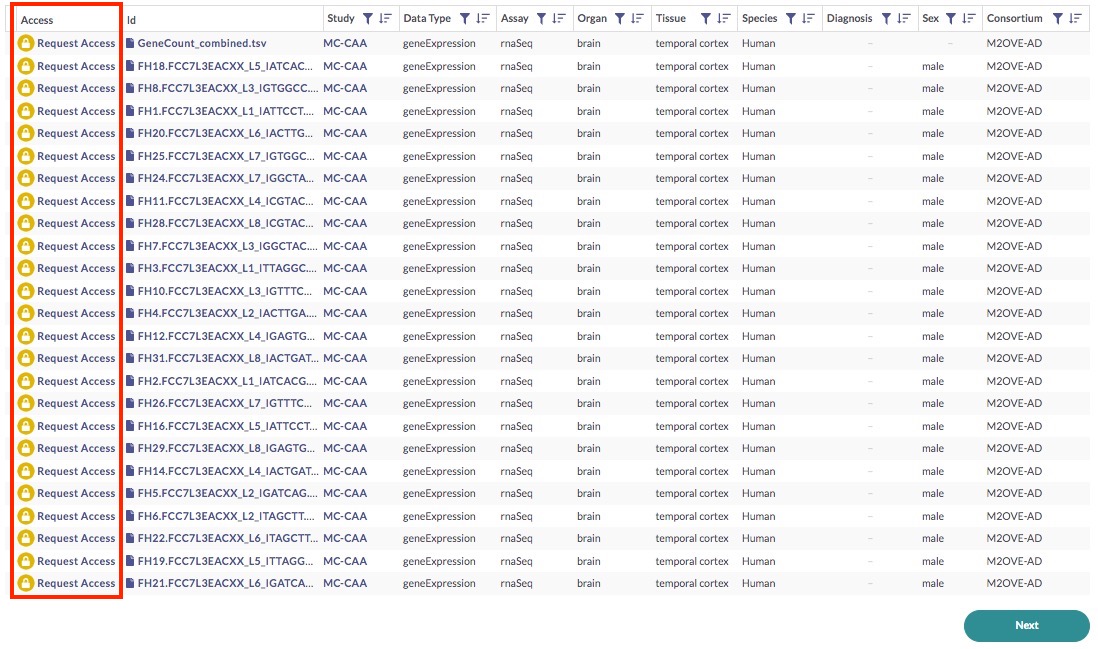Click the Tissue column sort icon

click(x=724, y=19)
